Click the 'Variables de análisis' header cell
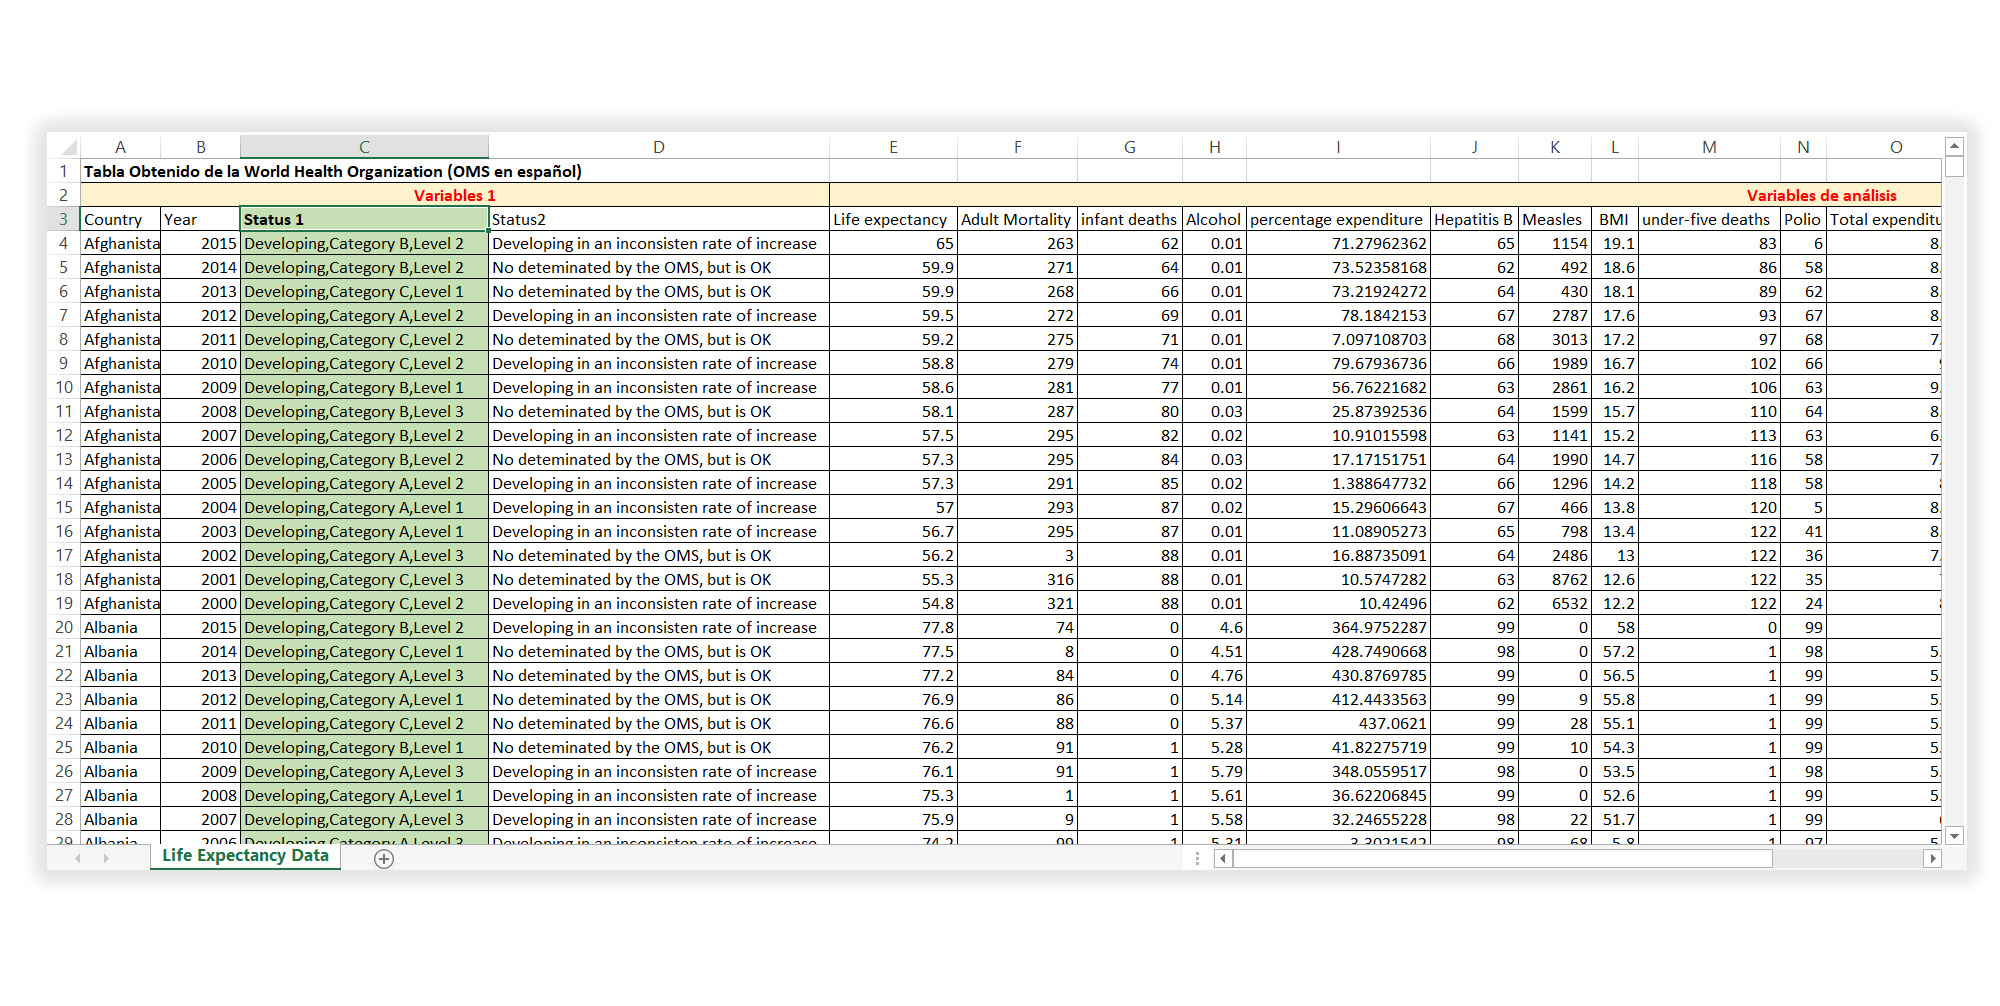Image resolution: width=2000 pixels, height=1006 pixels. coord(1385,195)
